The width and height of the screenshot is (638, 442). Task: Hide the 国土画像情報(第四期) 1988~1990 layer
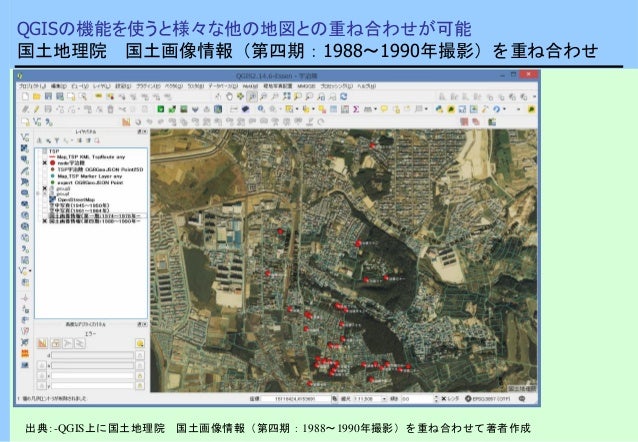45,221
